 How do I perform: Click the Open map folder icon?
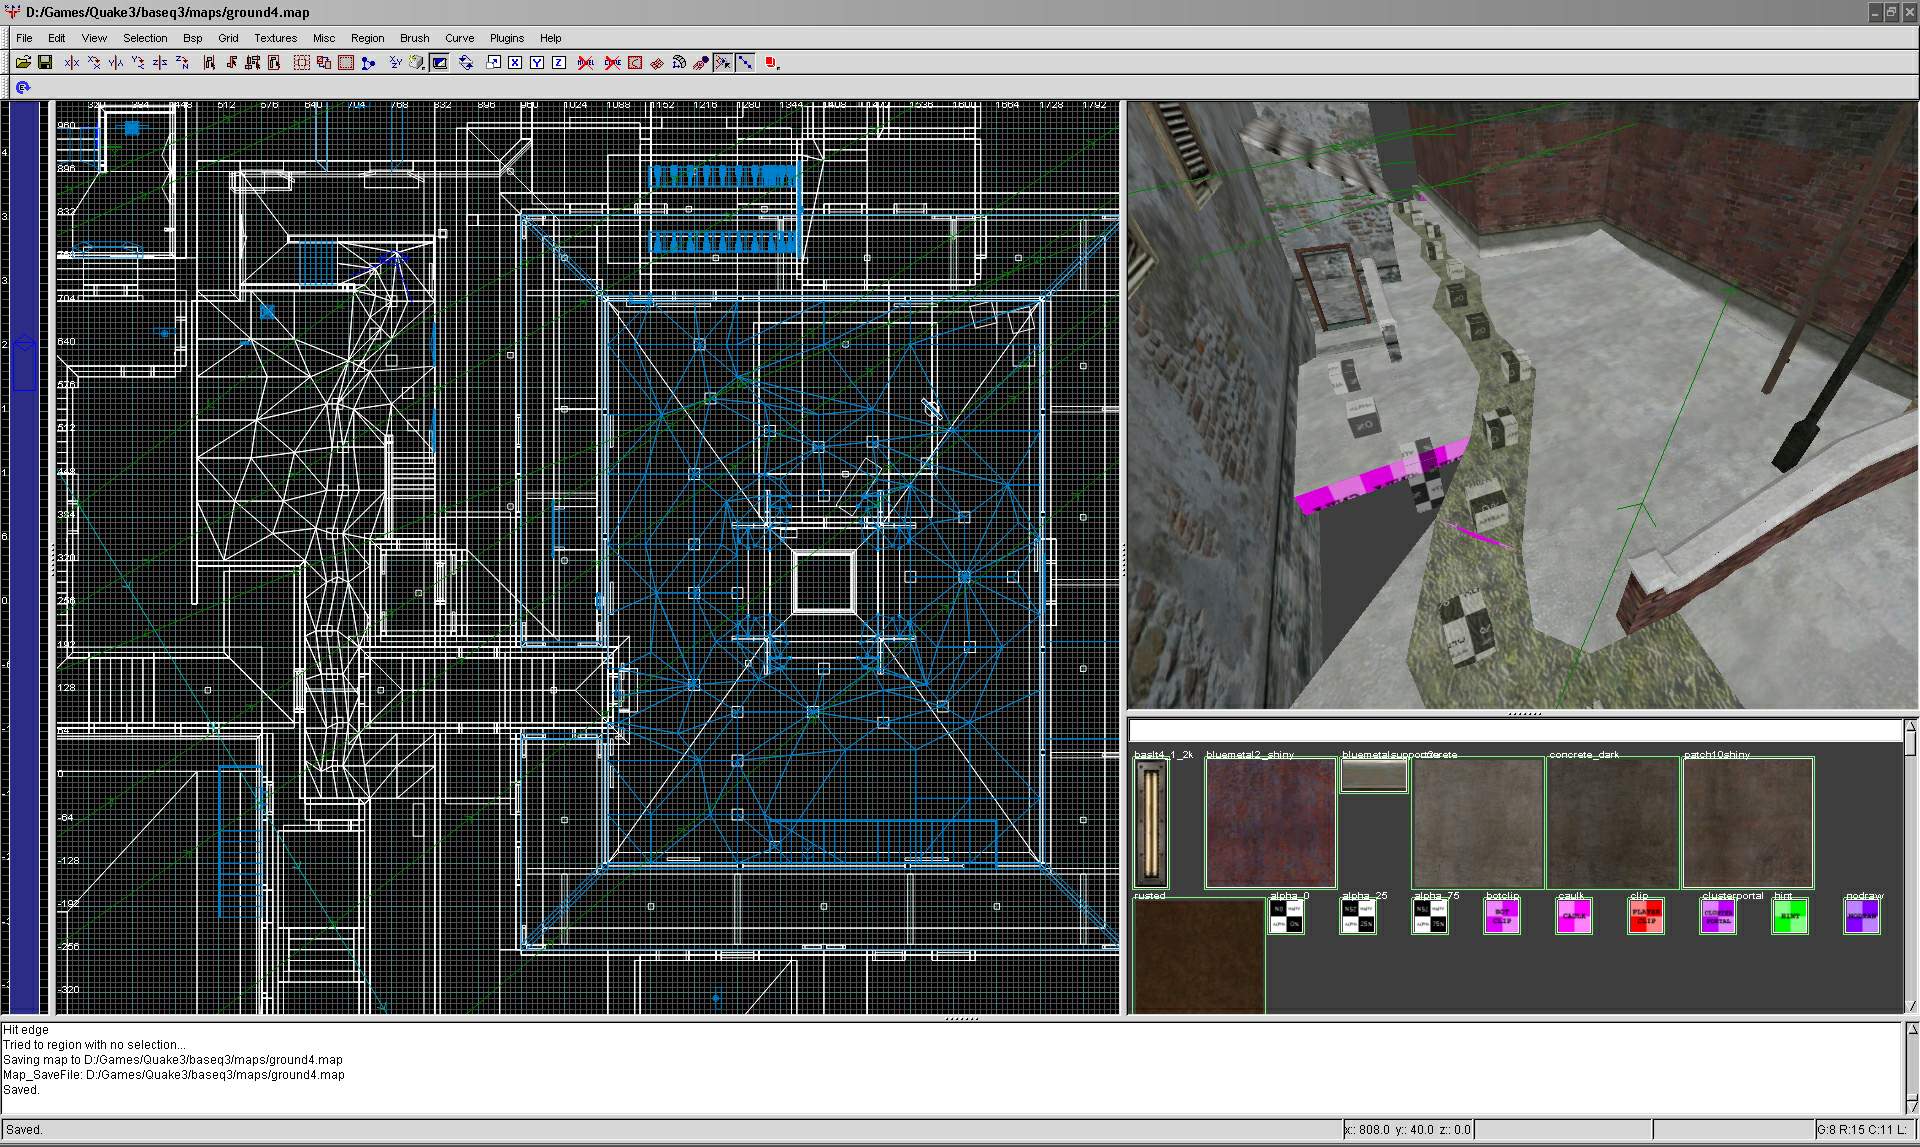coord(23,62)
